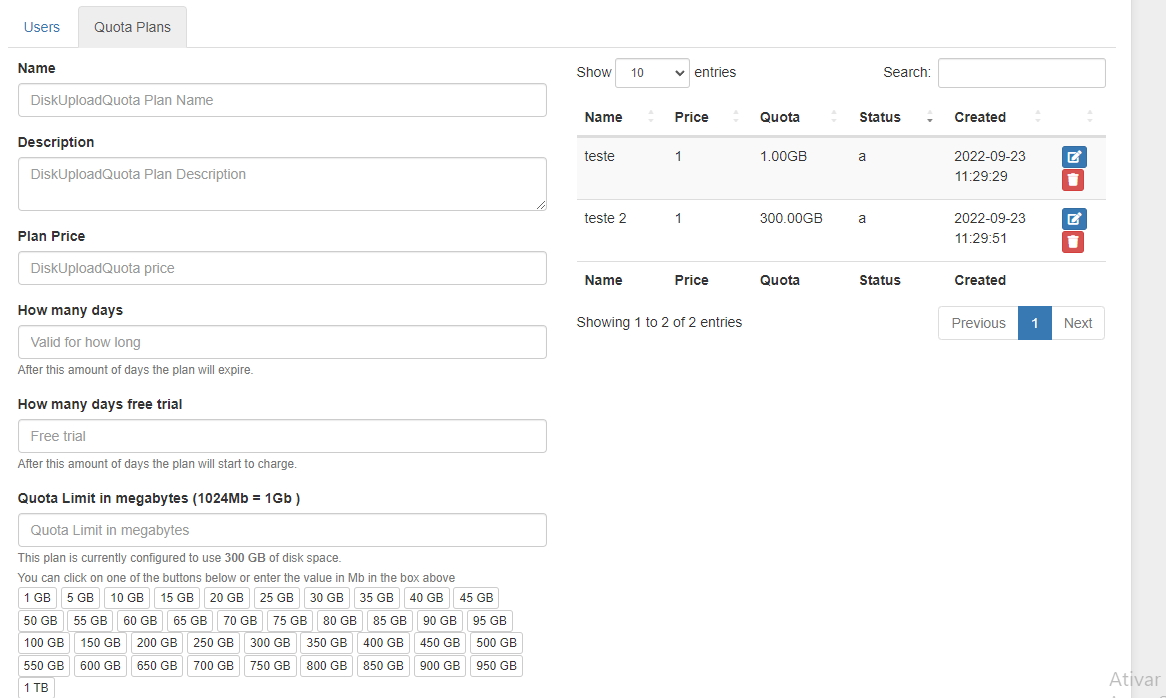Image resolution: width=1166 pixels, height=698 pixels.
Task: Choose the 300 GB quota preset
Action: click(x=269, y=642)
